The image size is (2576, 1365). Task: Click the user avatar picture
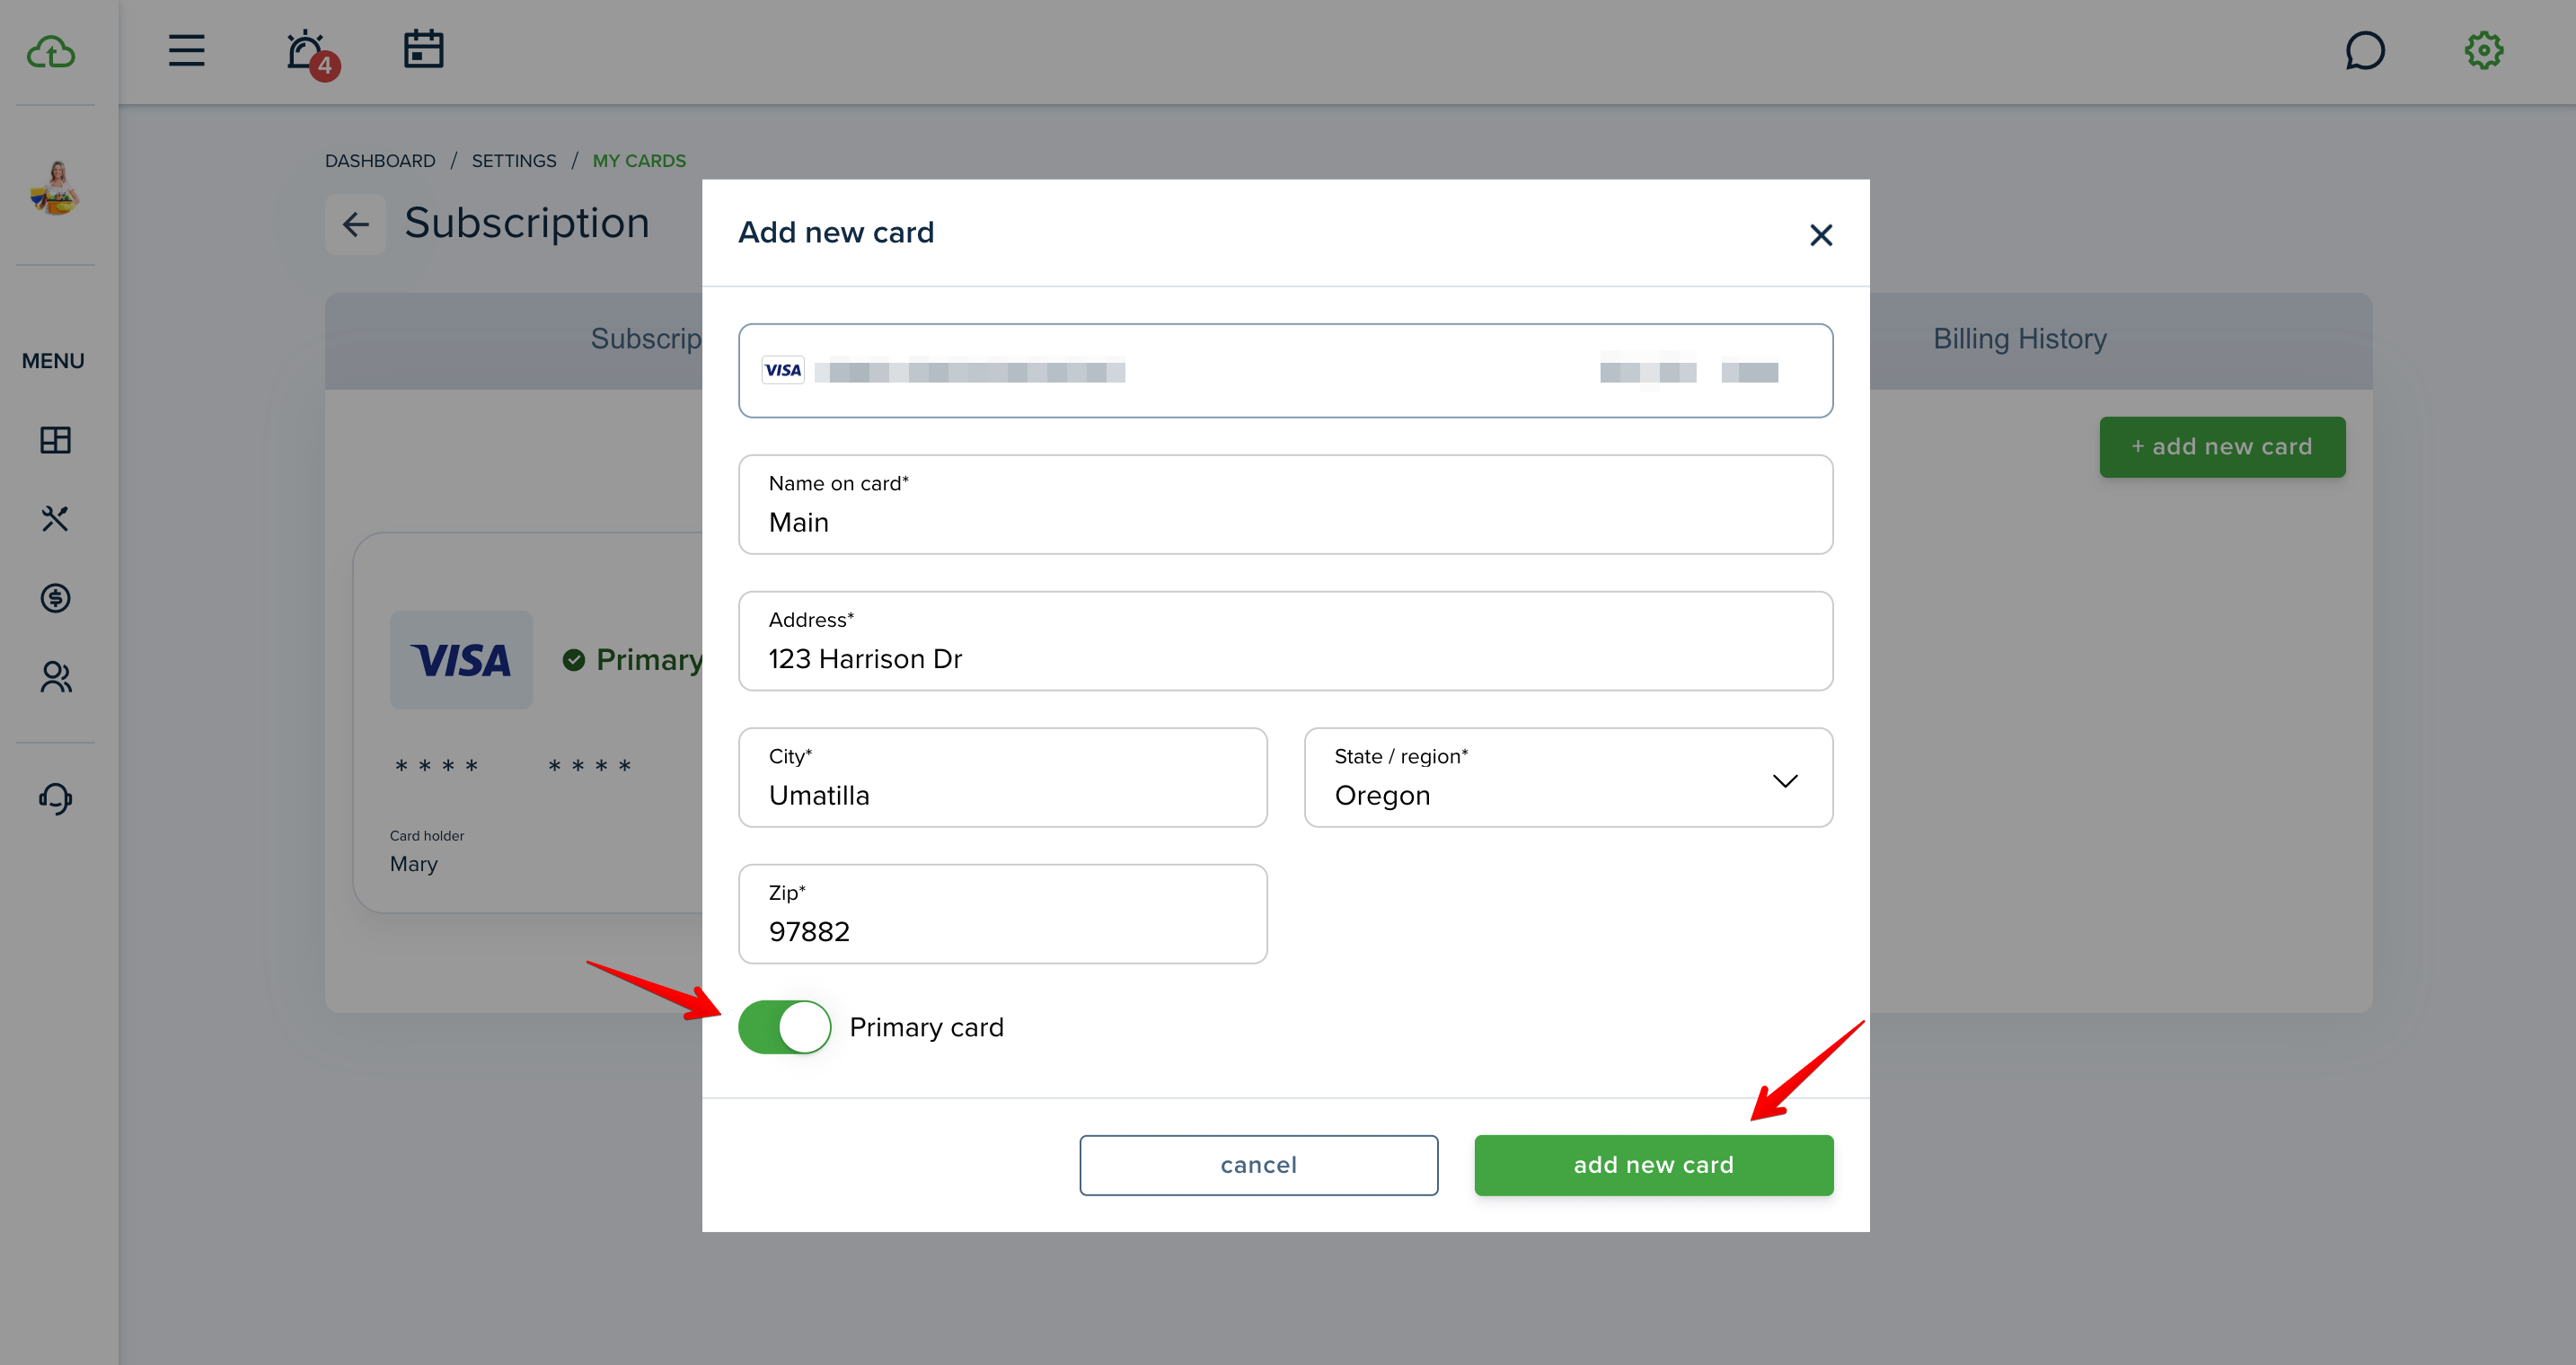click(x=55, y=187)
